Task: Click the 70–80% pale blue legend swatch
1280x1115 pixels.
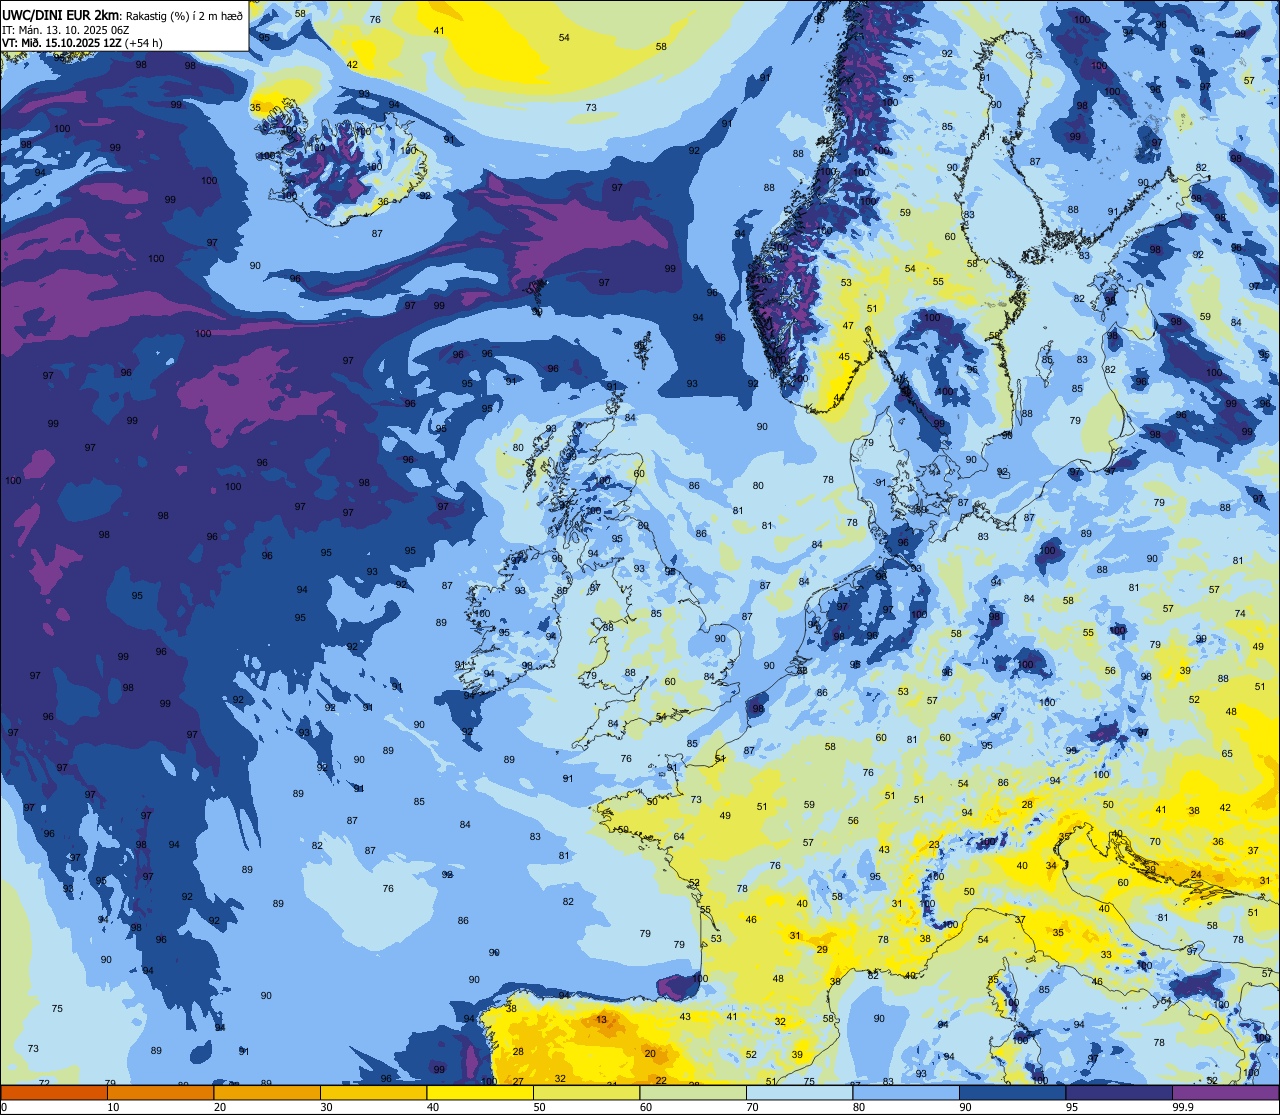Action: pyautogui.click(x=799, y=1093)
